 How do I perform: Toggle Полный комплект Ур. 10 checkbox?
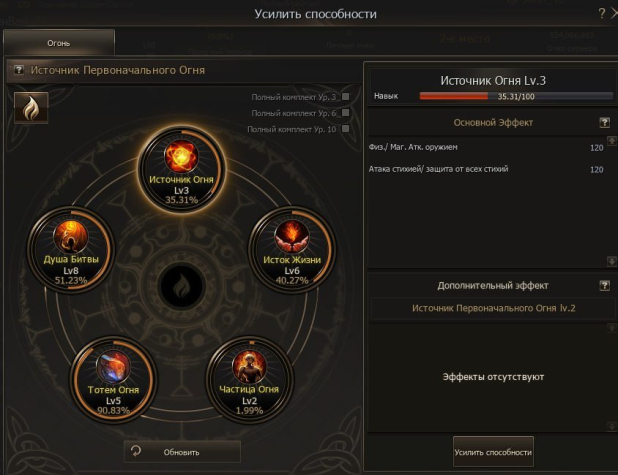[x=346, y=129]
